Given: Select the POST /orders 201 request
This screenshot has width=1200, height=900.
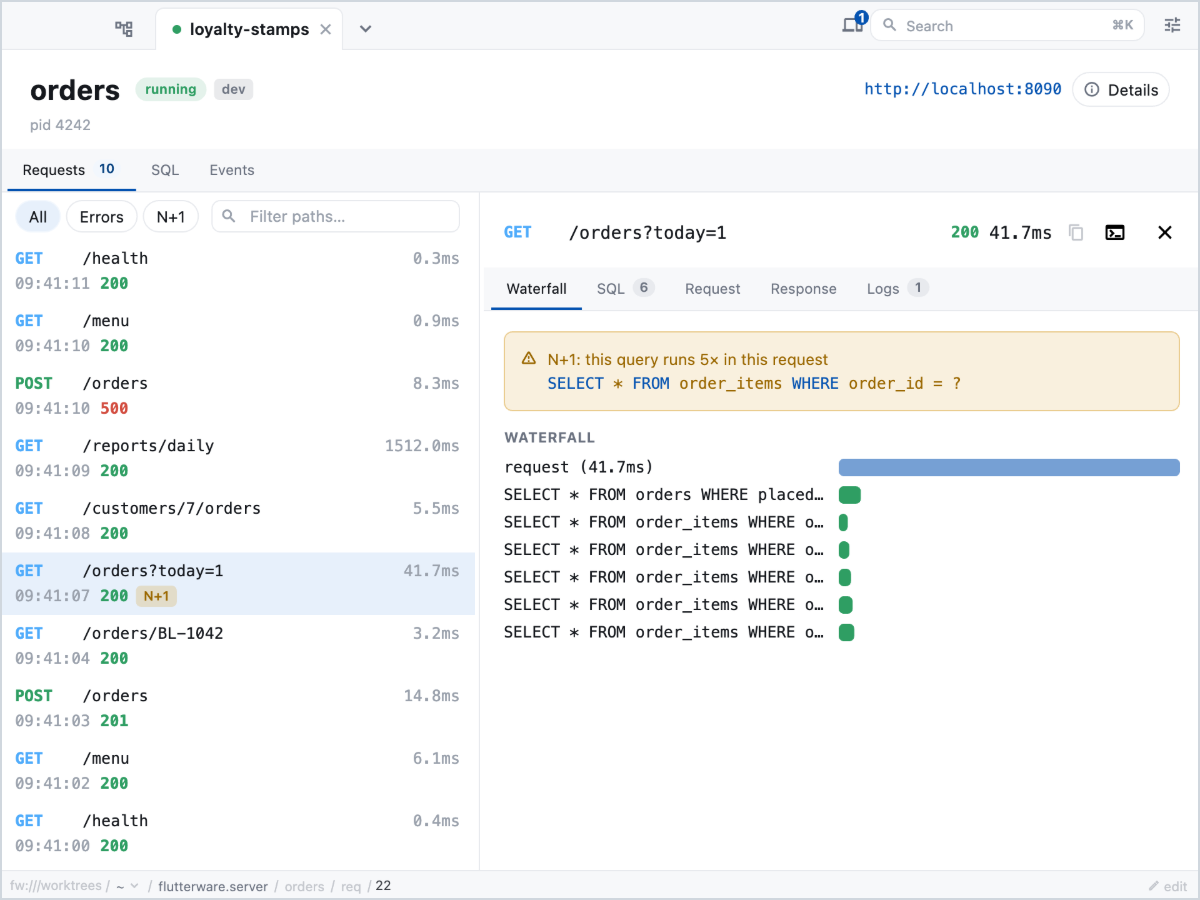Looking at the screenshot, I should pyautogui.click(x=238, y=708).
